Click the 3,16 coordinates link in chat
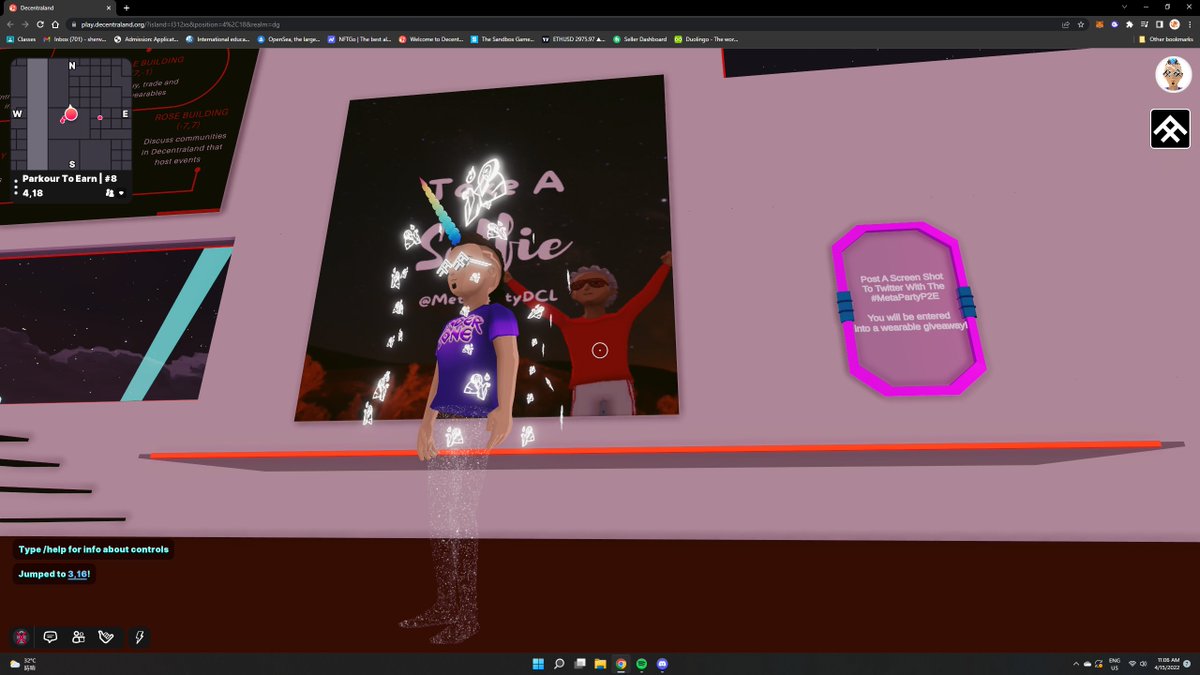Viewport: 1200px width, 675px height. point(78,574)
